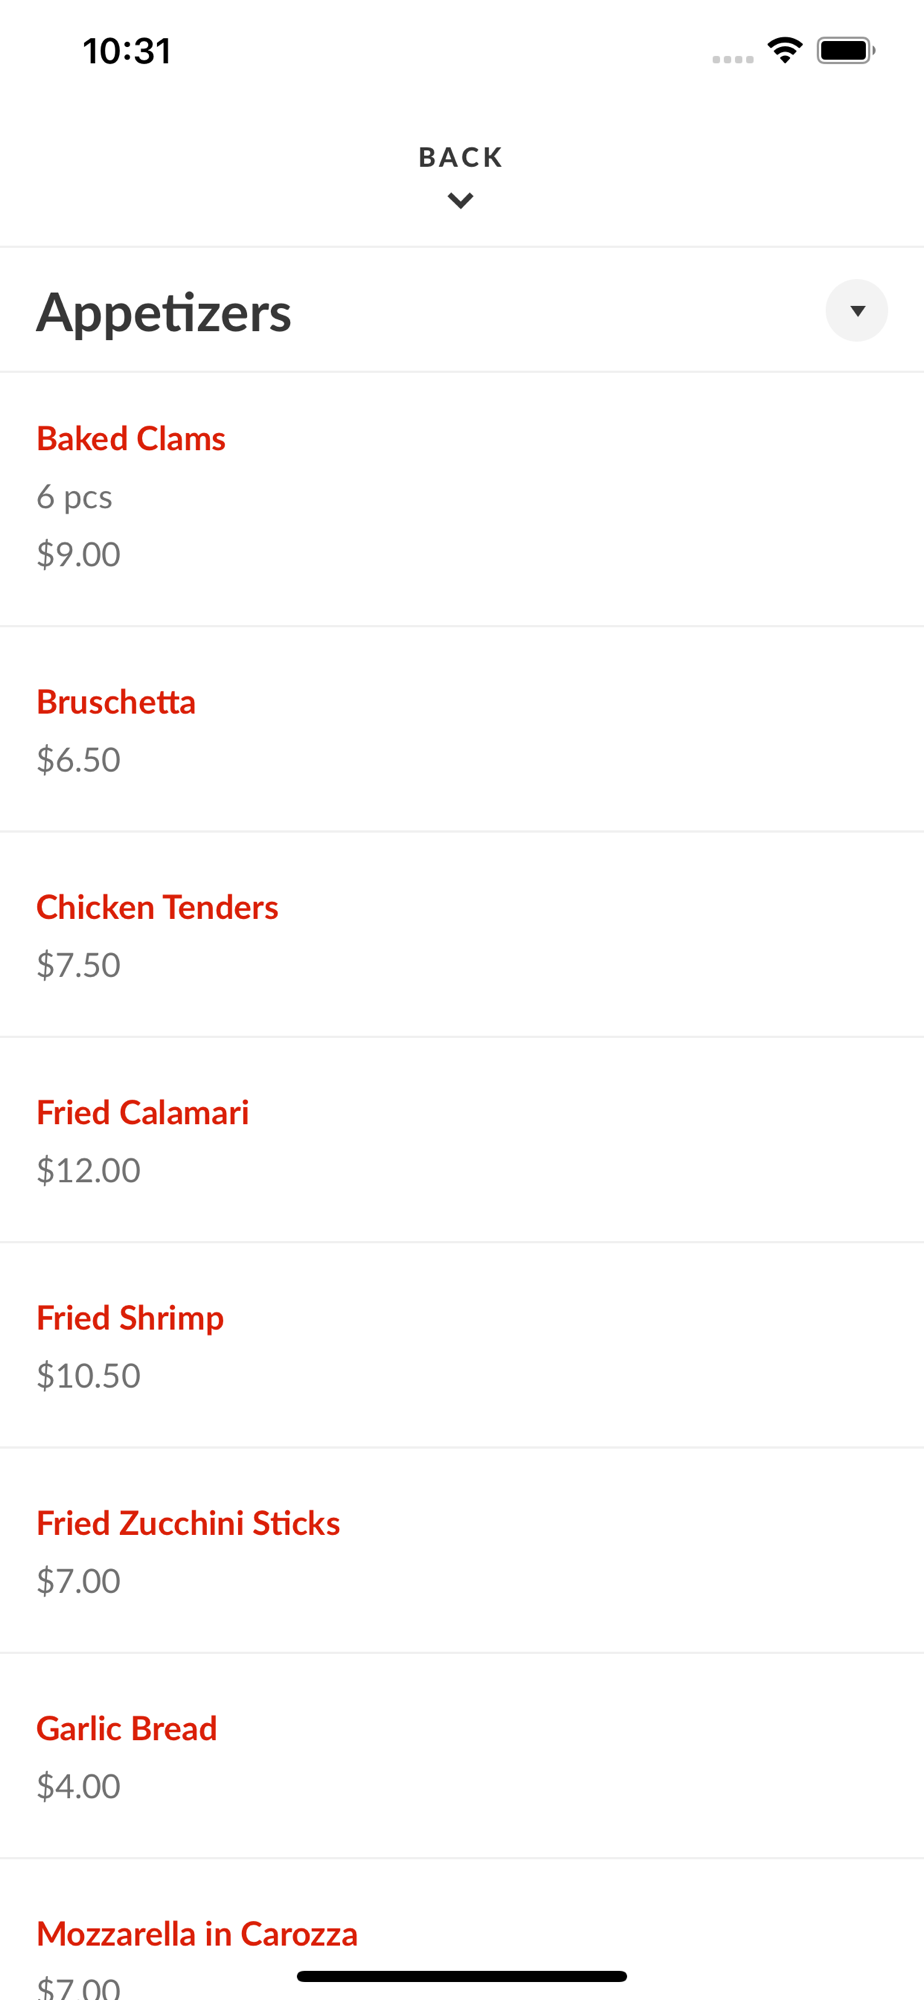
Task: Select the Garlic Bread item
Action: pos(126,1728)
